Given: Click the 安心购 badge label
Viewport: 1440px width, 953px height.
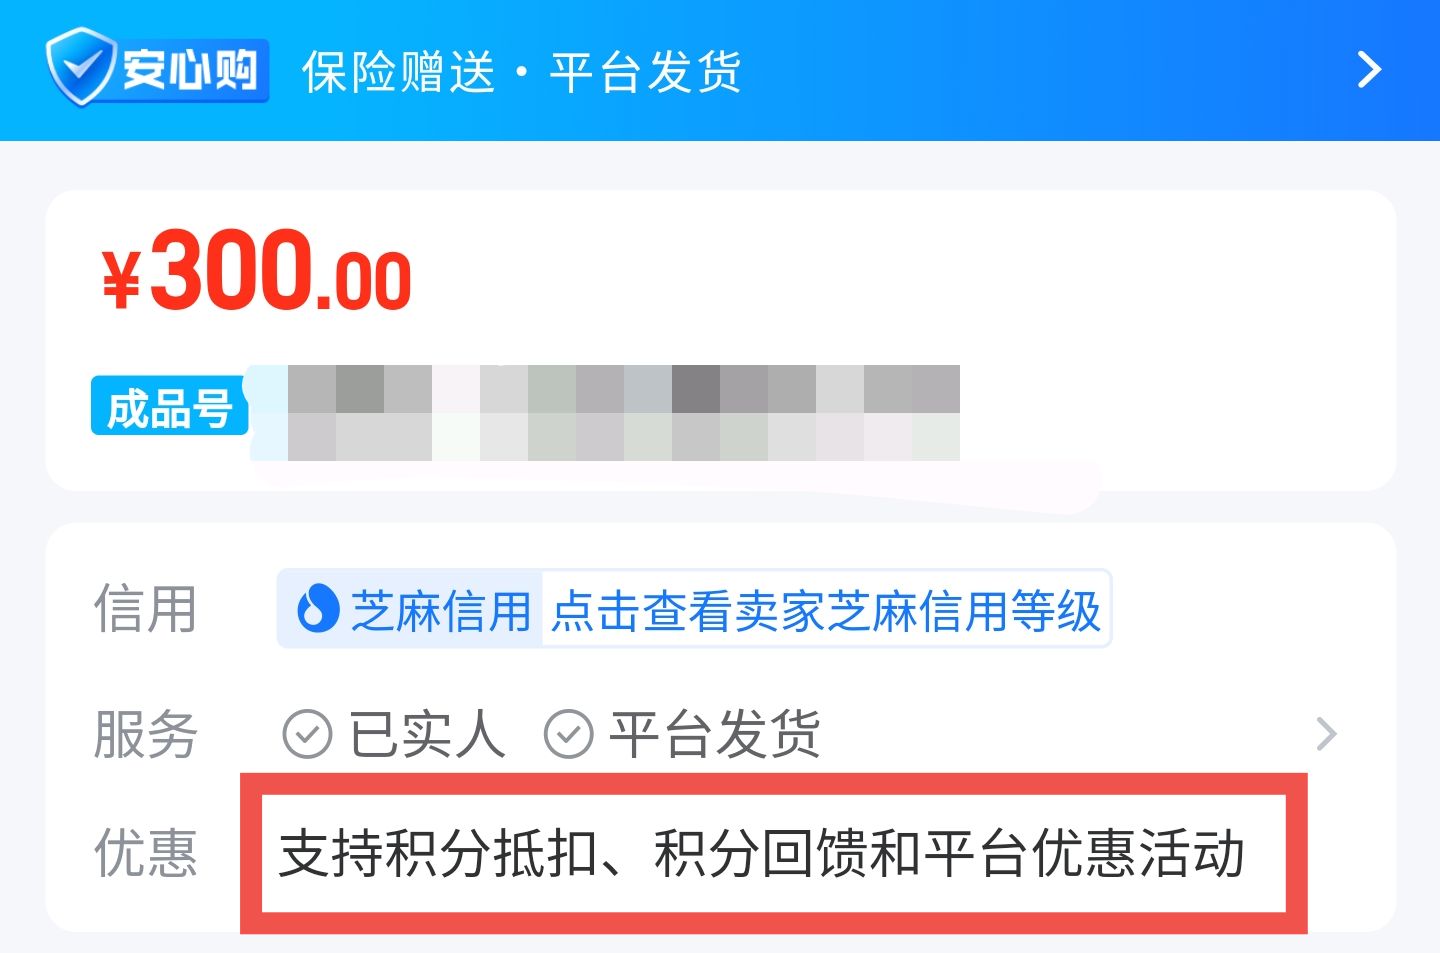Looking at the screenshot, I should click(189, 70).
